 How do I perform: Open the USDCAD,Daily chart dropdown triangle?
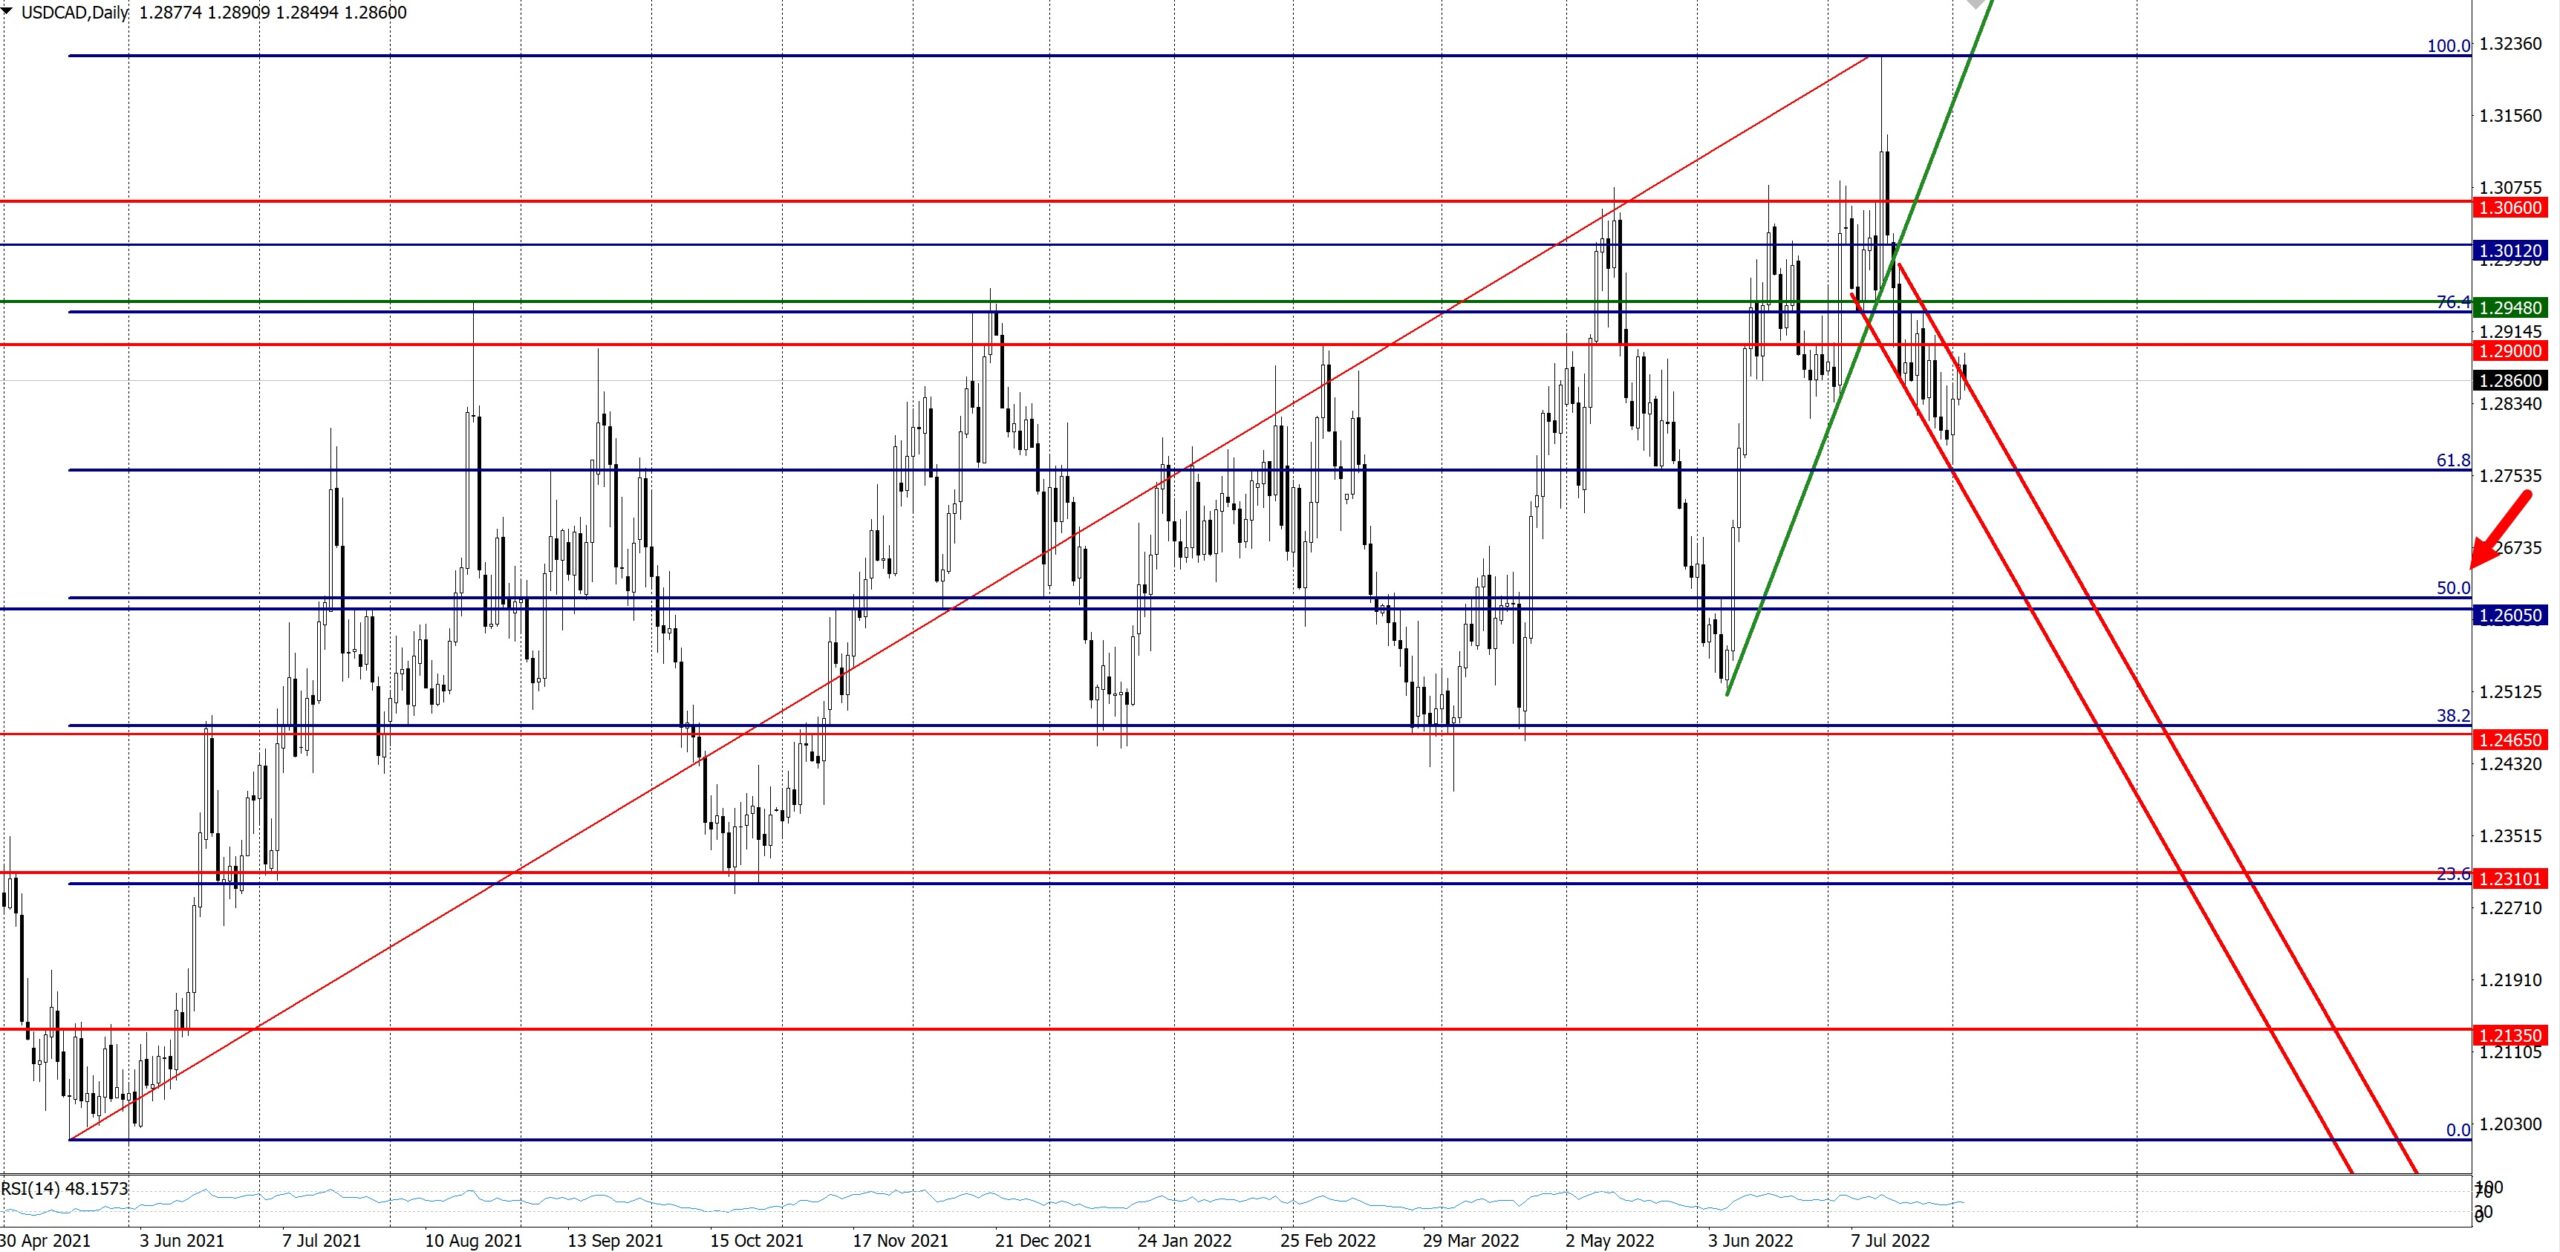8,12
